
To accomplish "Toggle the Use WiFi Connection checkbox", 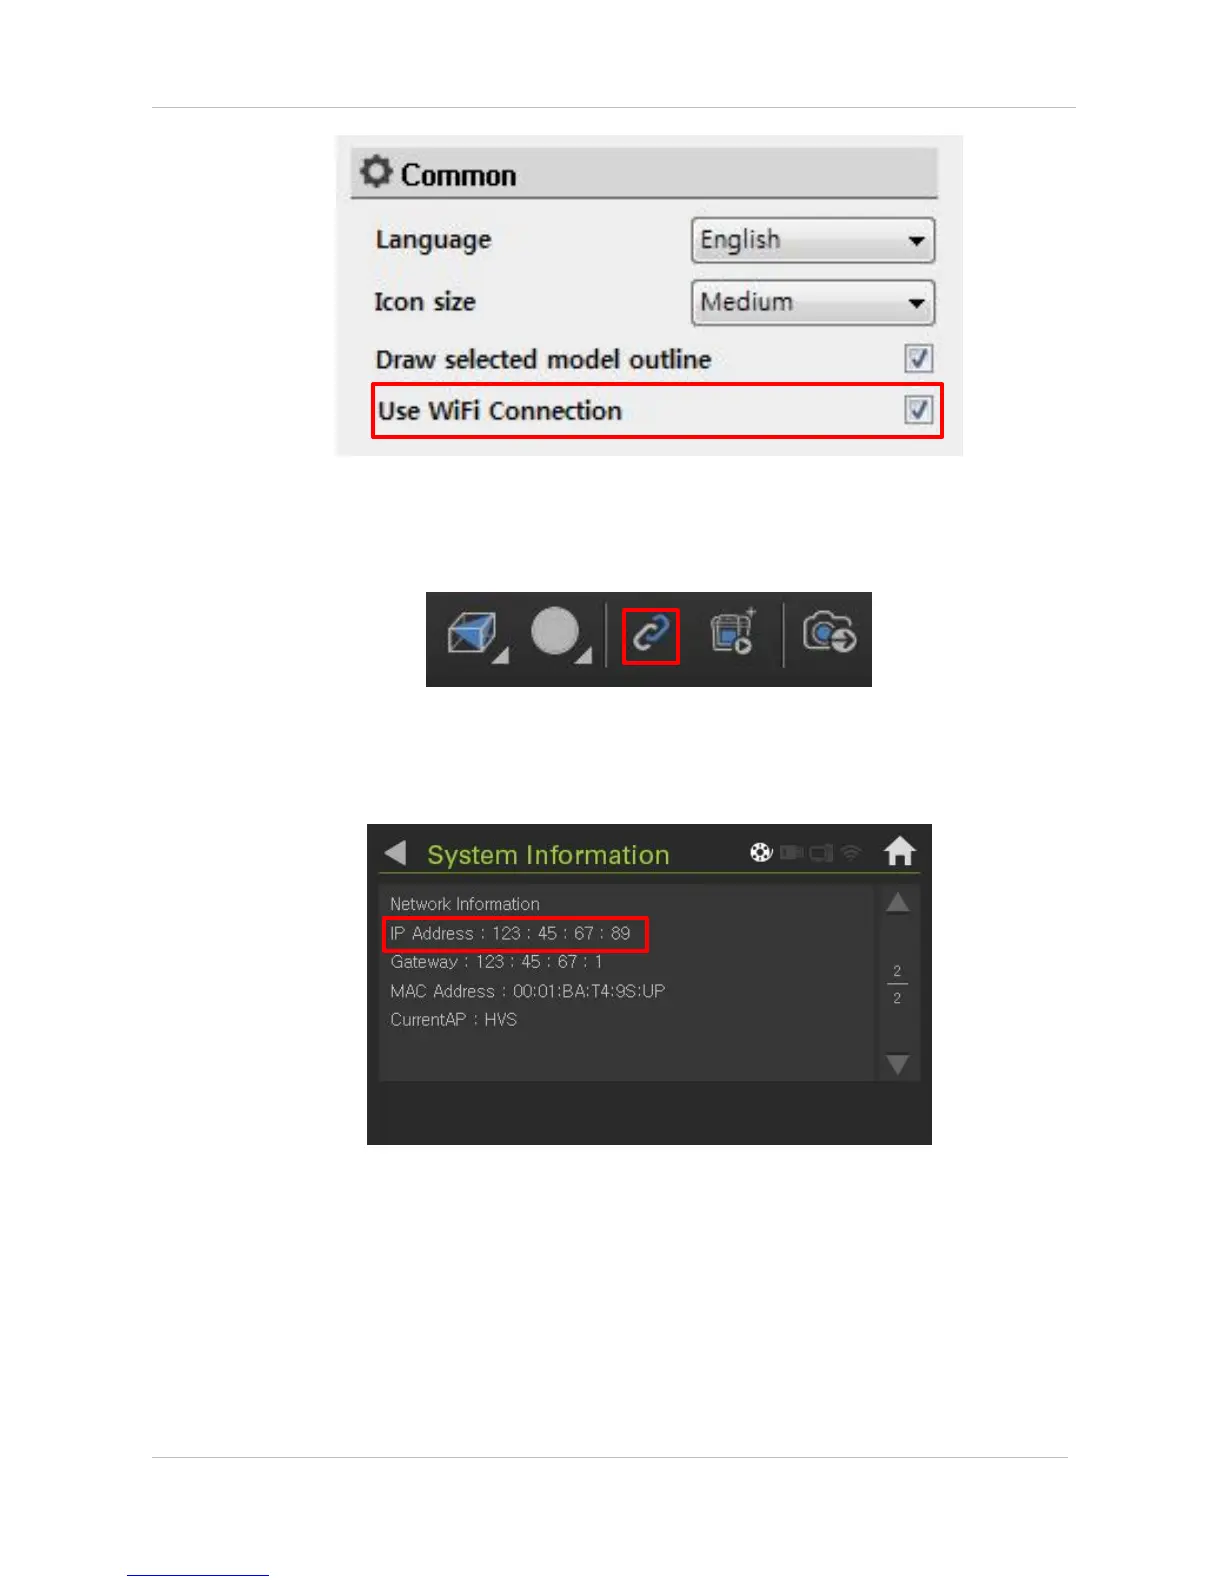I will (x=918, y=410).
